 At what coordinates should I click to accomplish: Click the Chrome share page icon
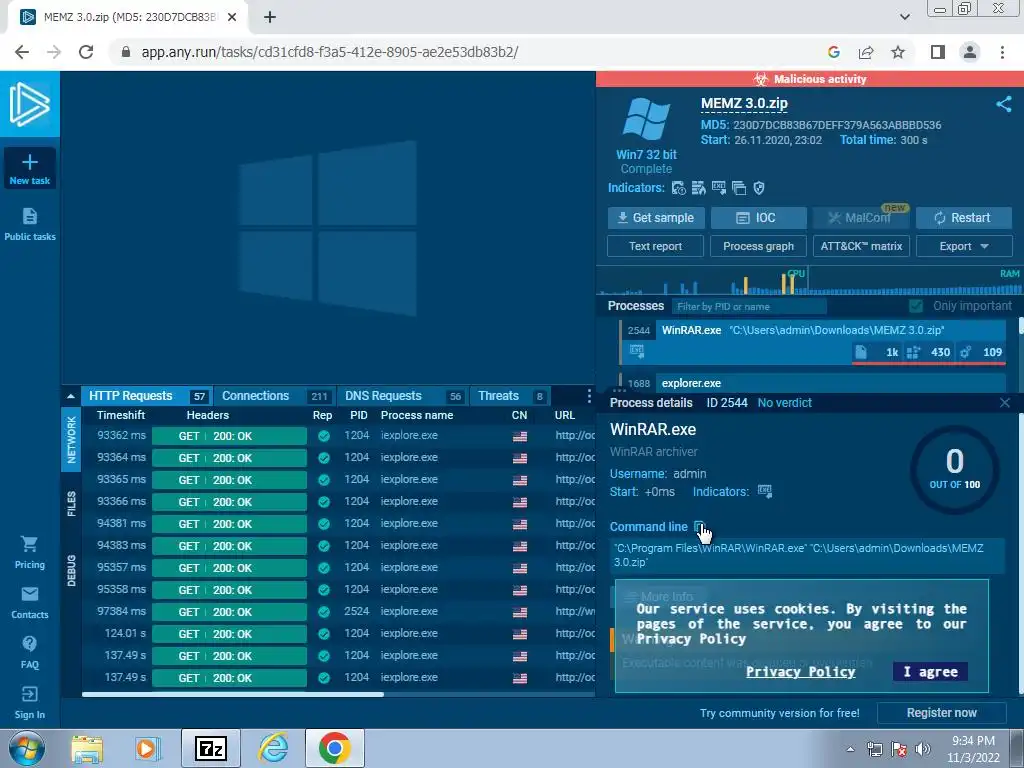point(866,52)
